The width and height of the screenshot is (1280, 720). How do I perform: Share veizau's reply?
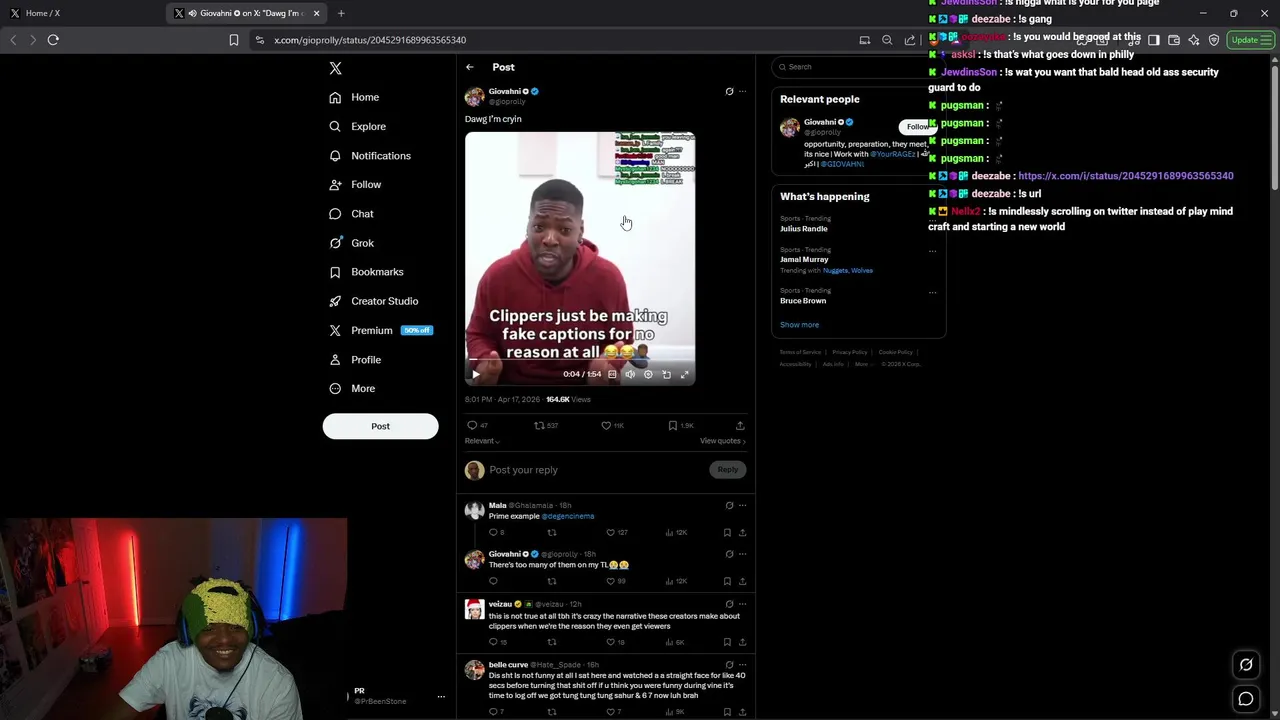pos(742,642)
